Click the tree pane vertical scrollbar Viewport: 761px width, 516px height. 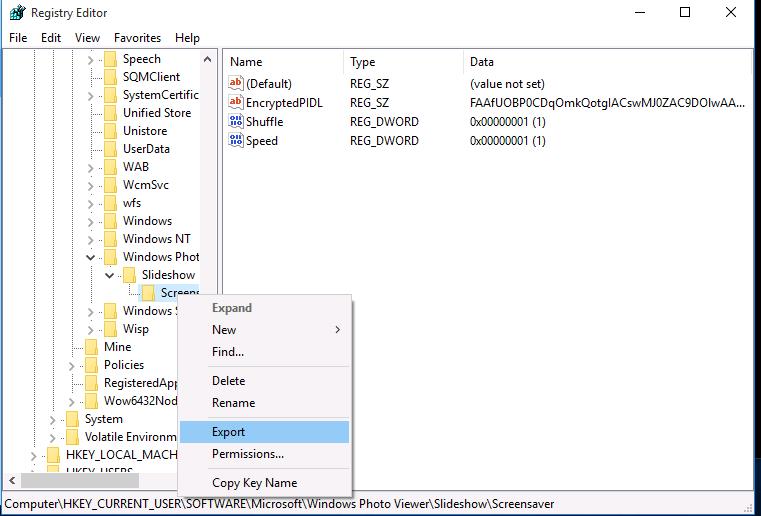coord(209,250)
